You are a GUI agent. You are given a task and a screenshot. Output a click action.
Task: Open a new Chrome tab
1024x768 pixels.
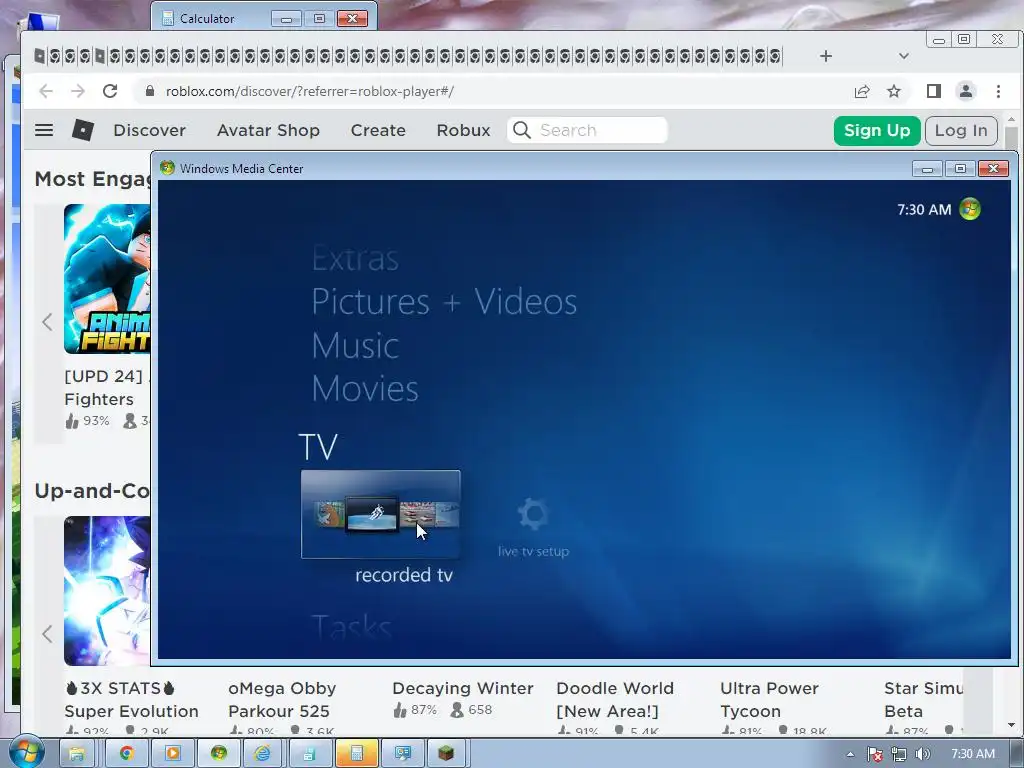coord(825,56)
